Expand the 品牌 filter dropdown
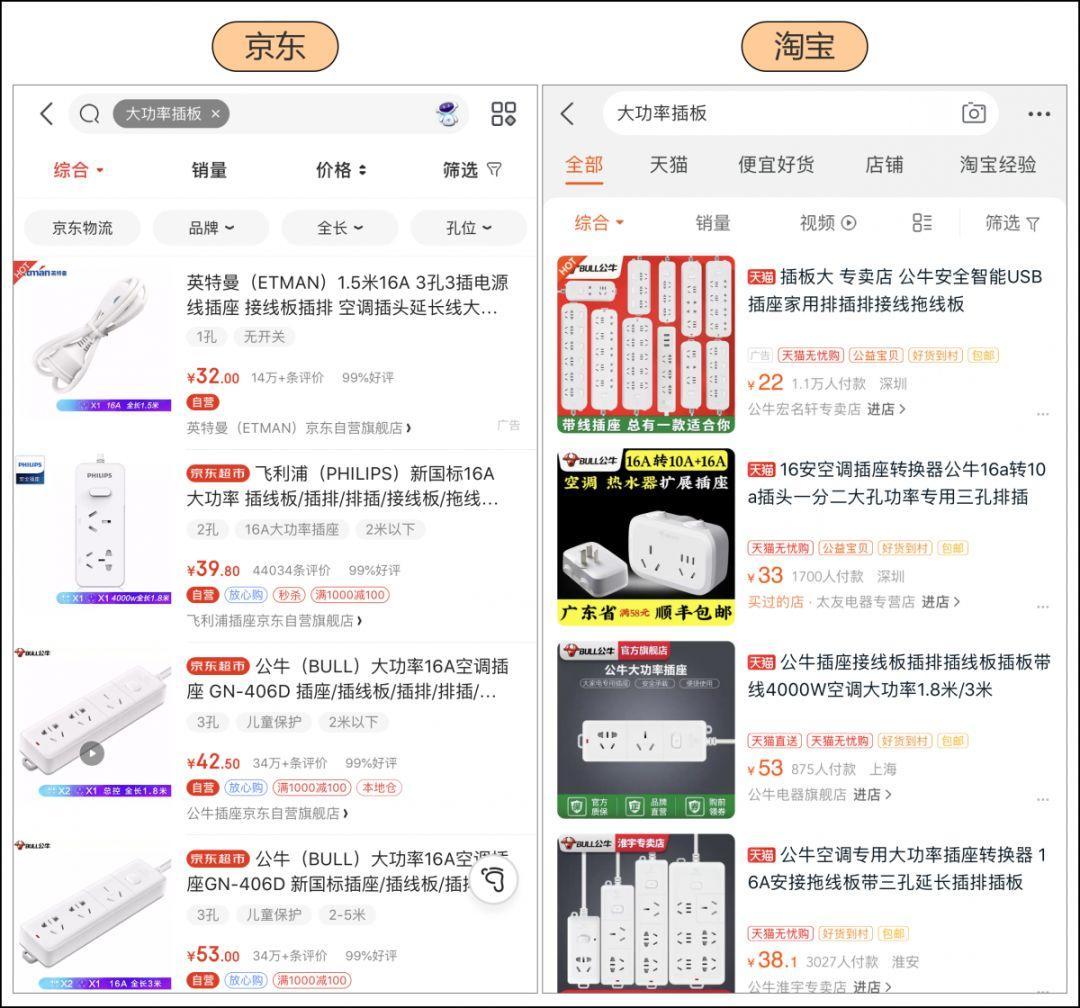This screenshot has height=1008, width=1080. [211, 228]
